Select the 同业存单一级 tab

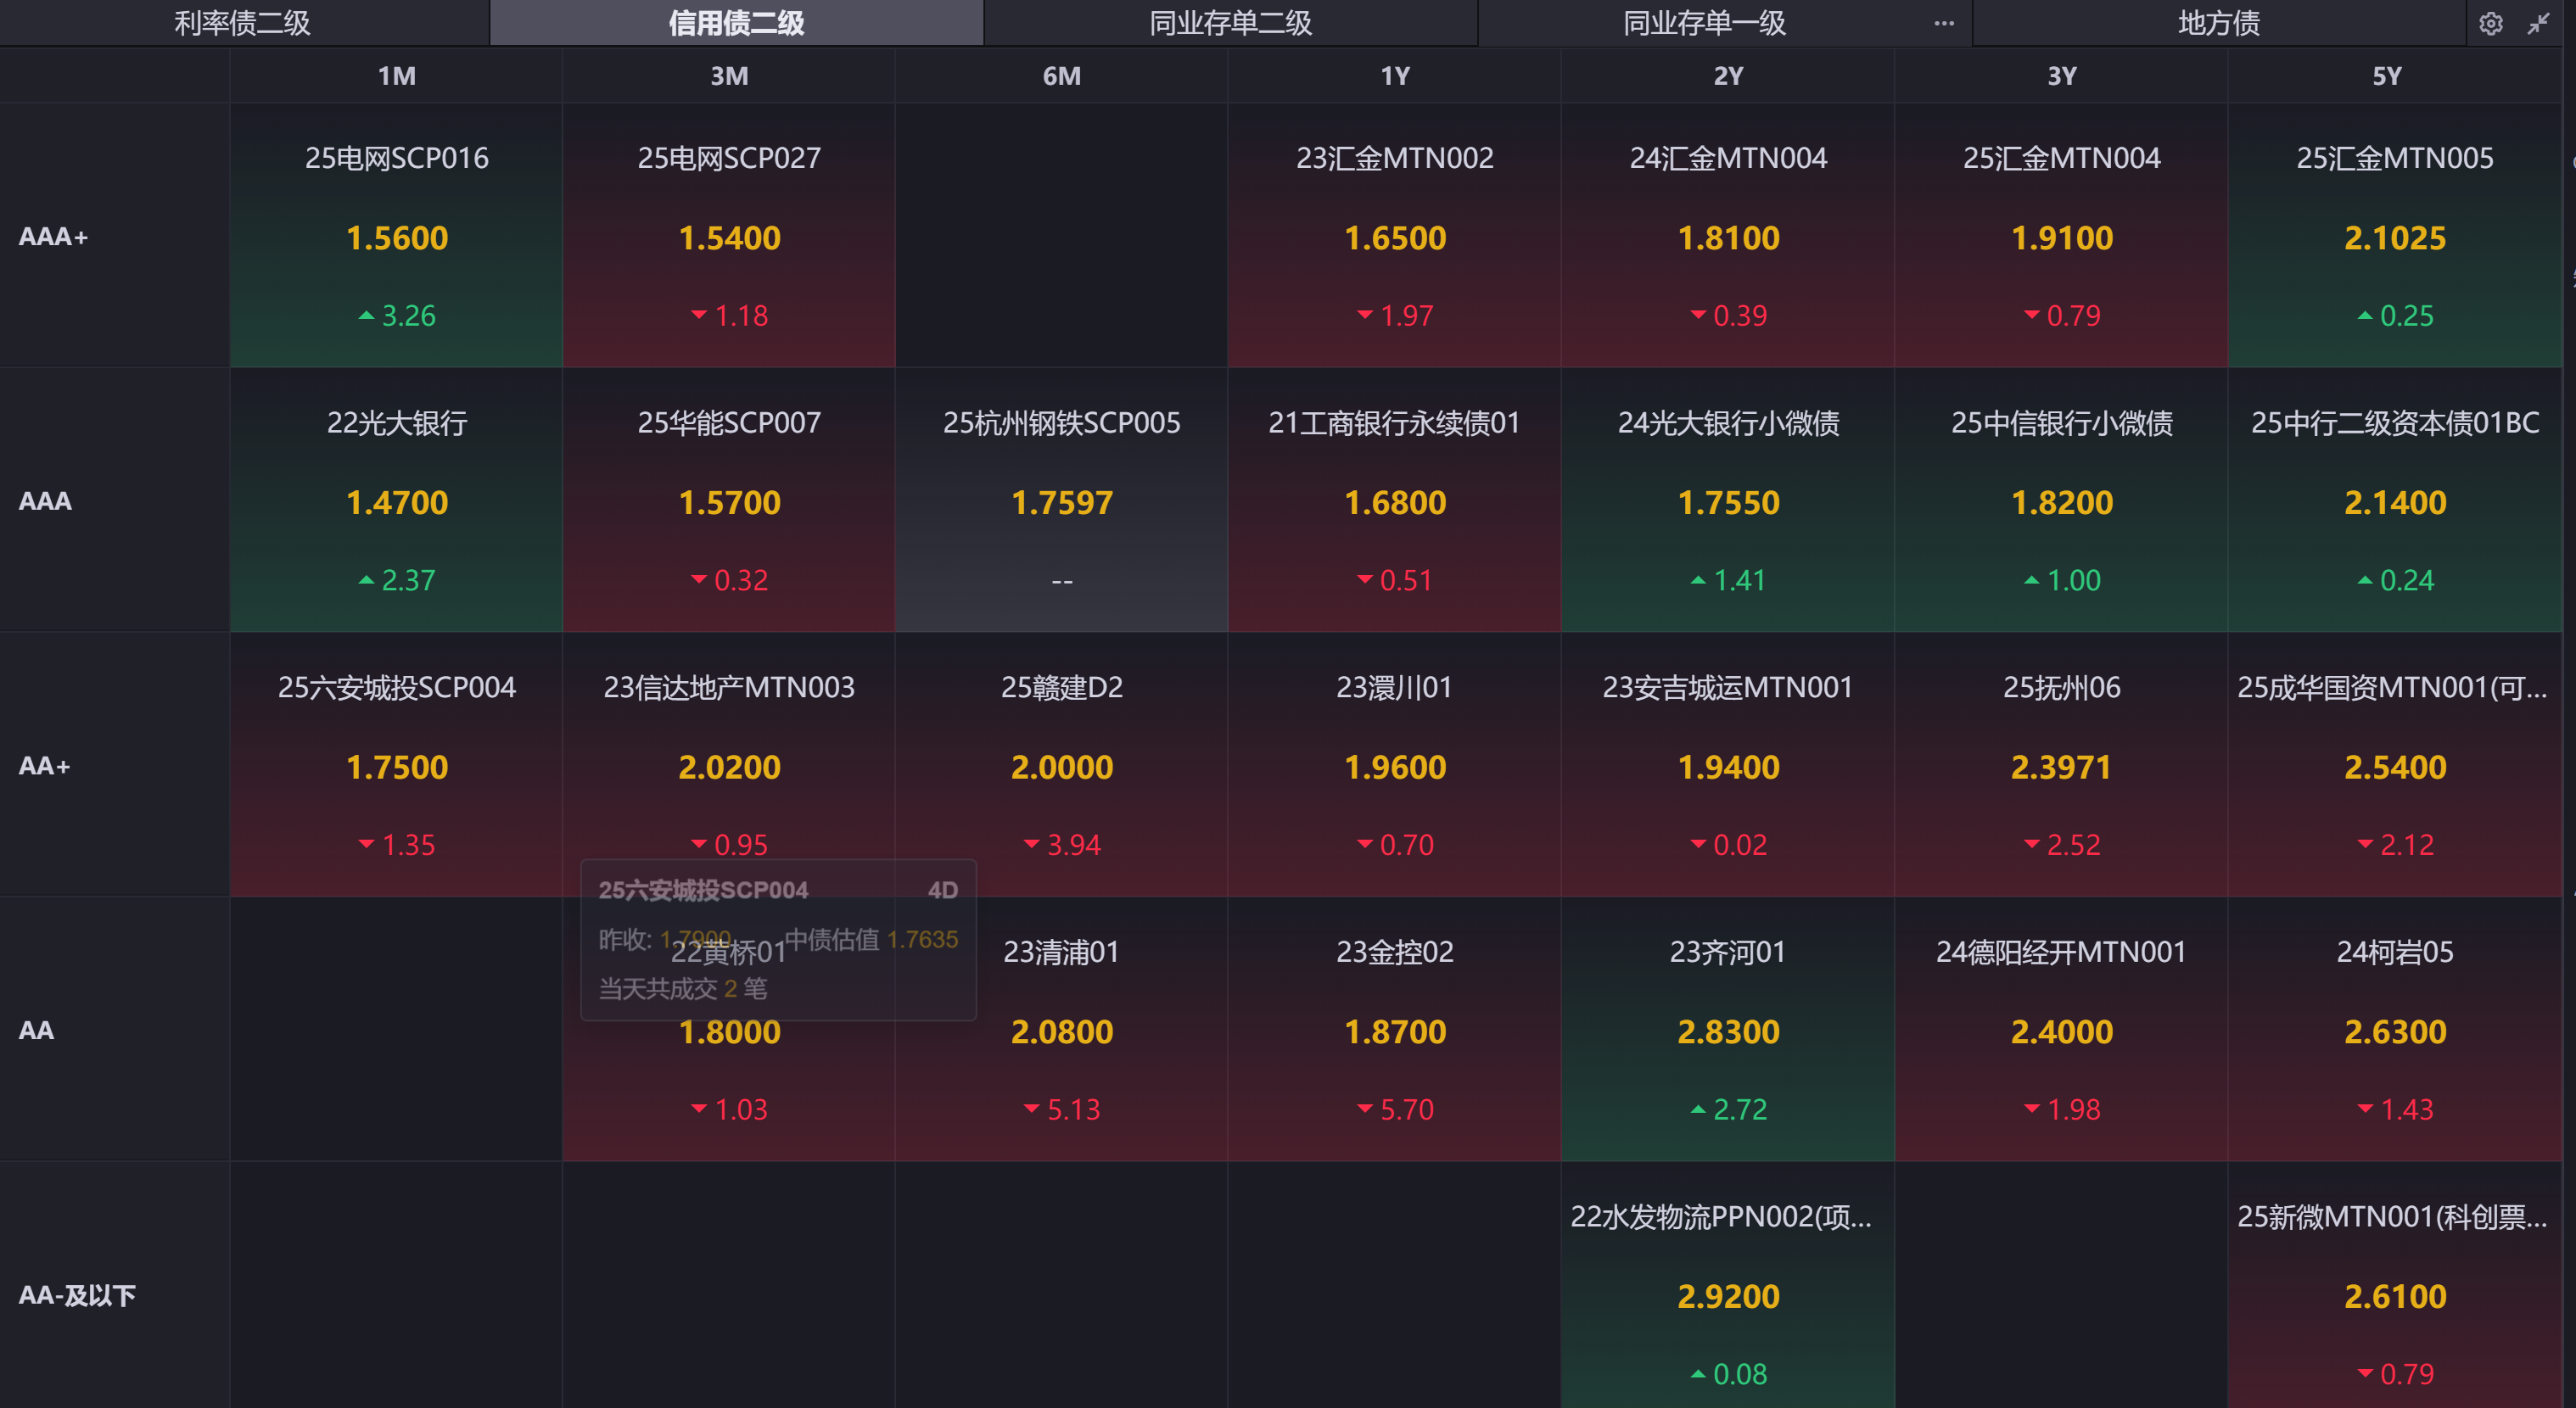coord(1704,23)
